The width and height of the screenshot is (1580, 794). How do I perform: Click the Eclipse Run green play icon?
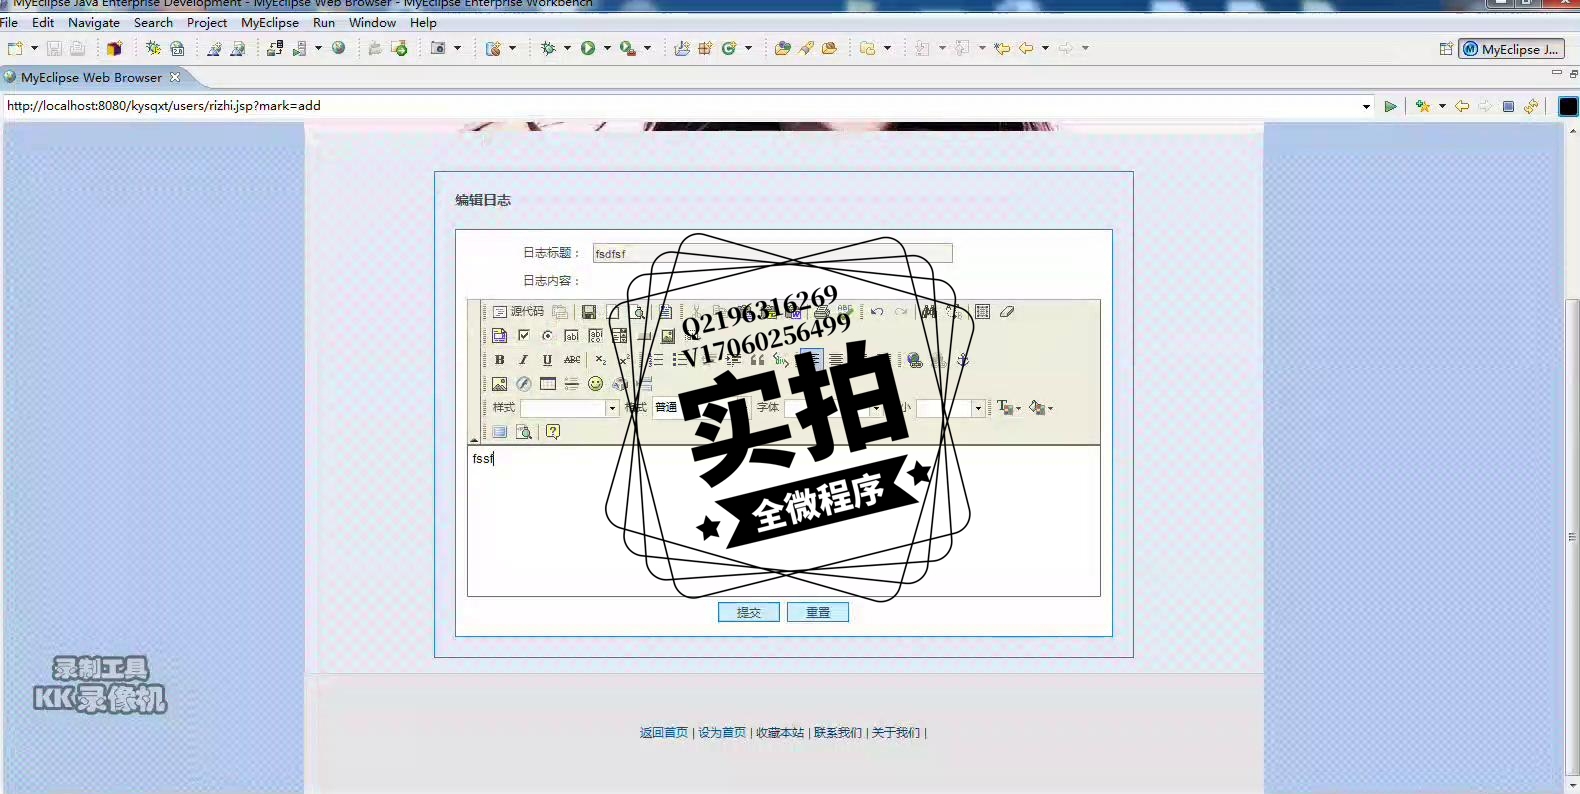[x=588, y=48]
